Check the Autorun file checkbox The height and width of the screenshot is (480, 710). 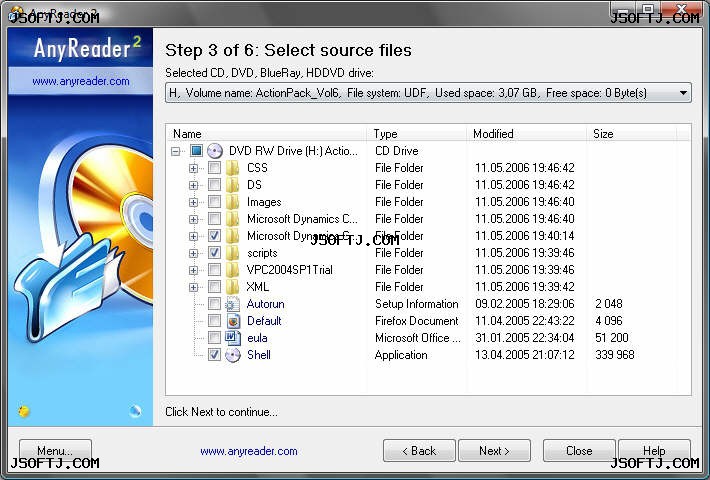coord(214,304)
